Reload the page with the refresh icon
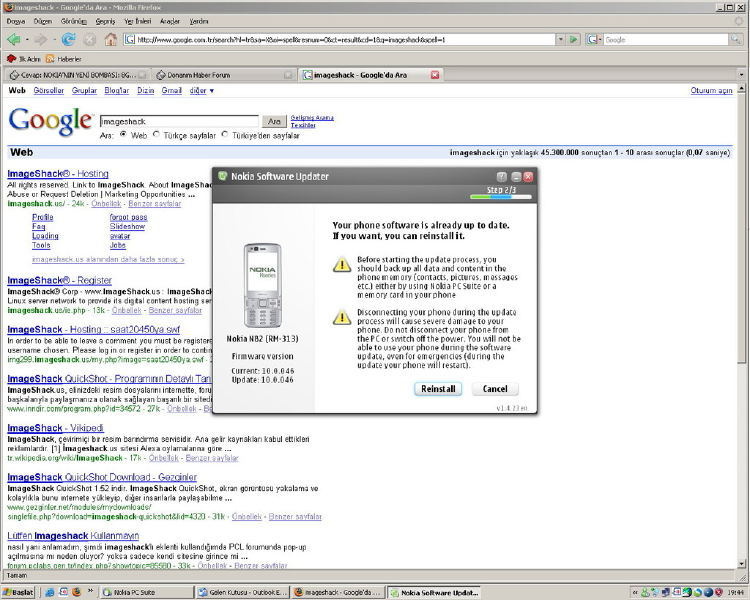The width and height of the screenshot is (750, 600). pyautogui.click(x=68, y=40)
